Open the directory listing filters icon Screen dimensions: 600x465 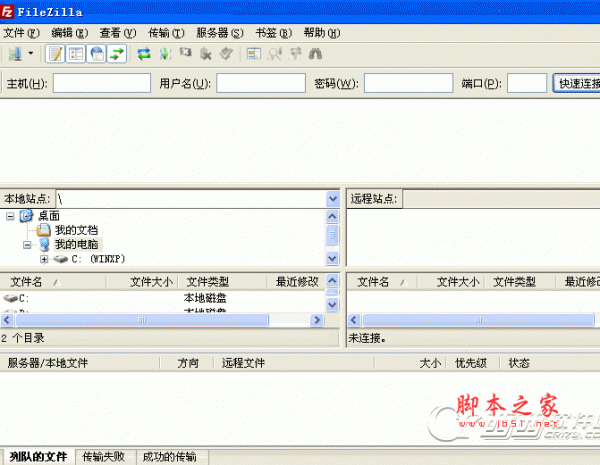pyautogui.click(x=253, y=54)
